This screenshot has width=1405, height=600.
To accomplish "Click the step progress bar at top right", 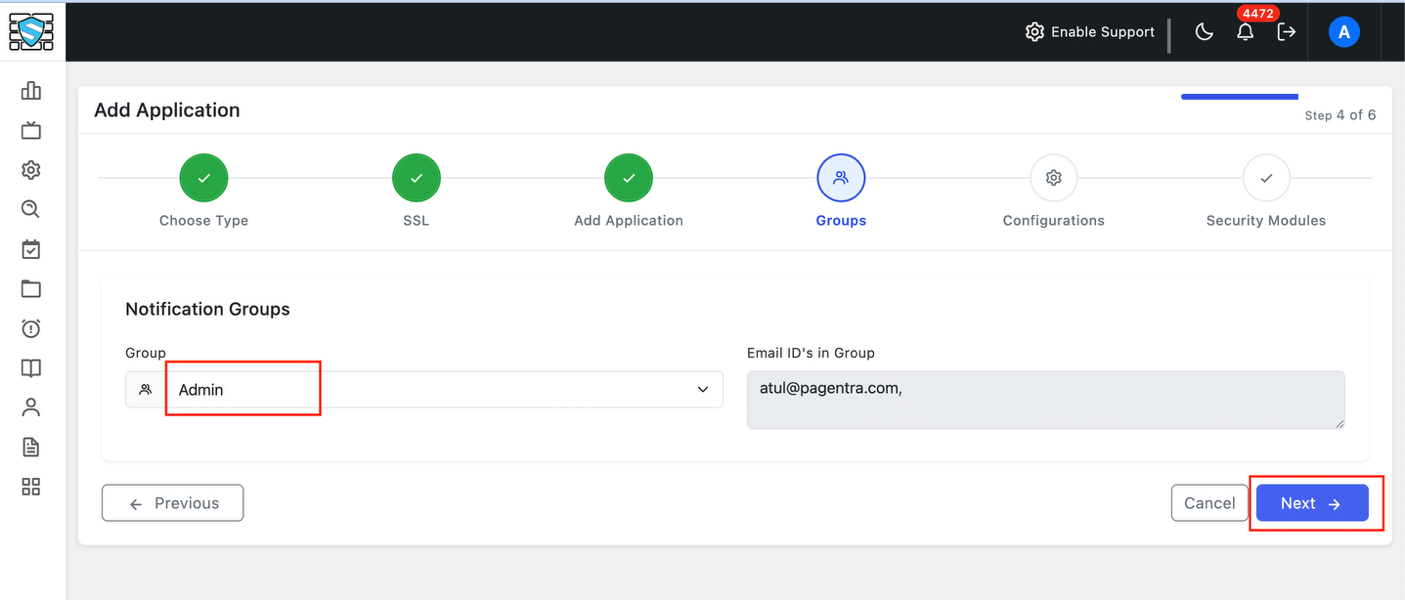I will [1240, 97].
